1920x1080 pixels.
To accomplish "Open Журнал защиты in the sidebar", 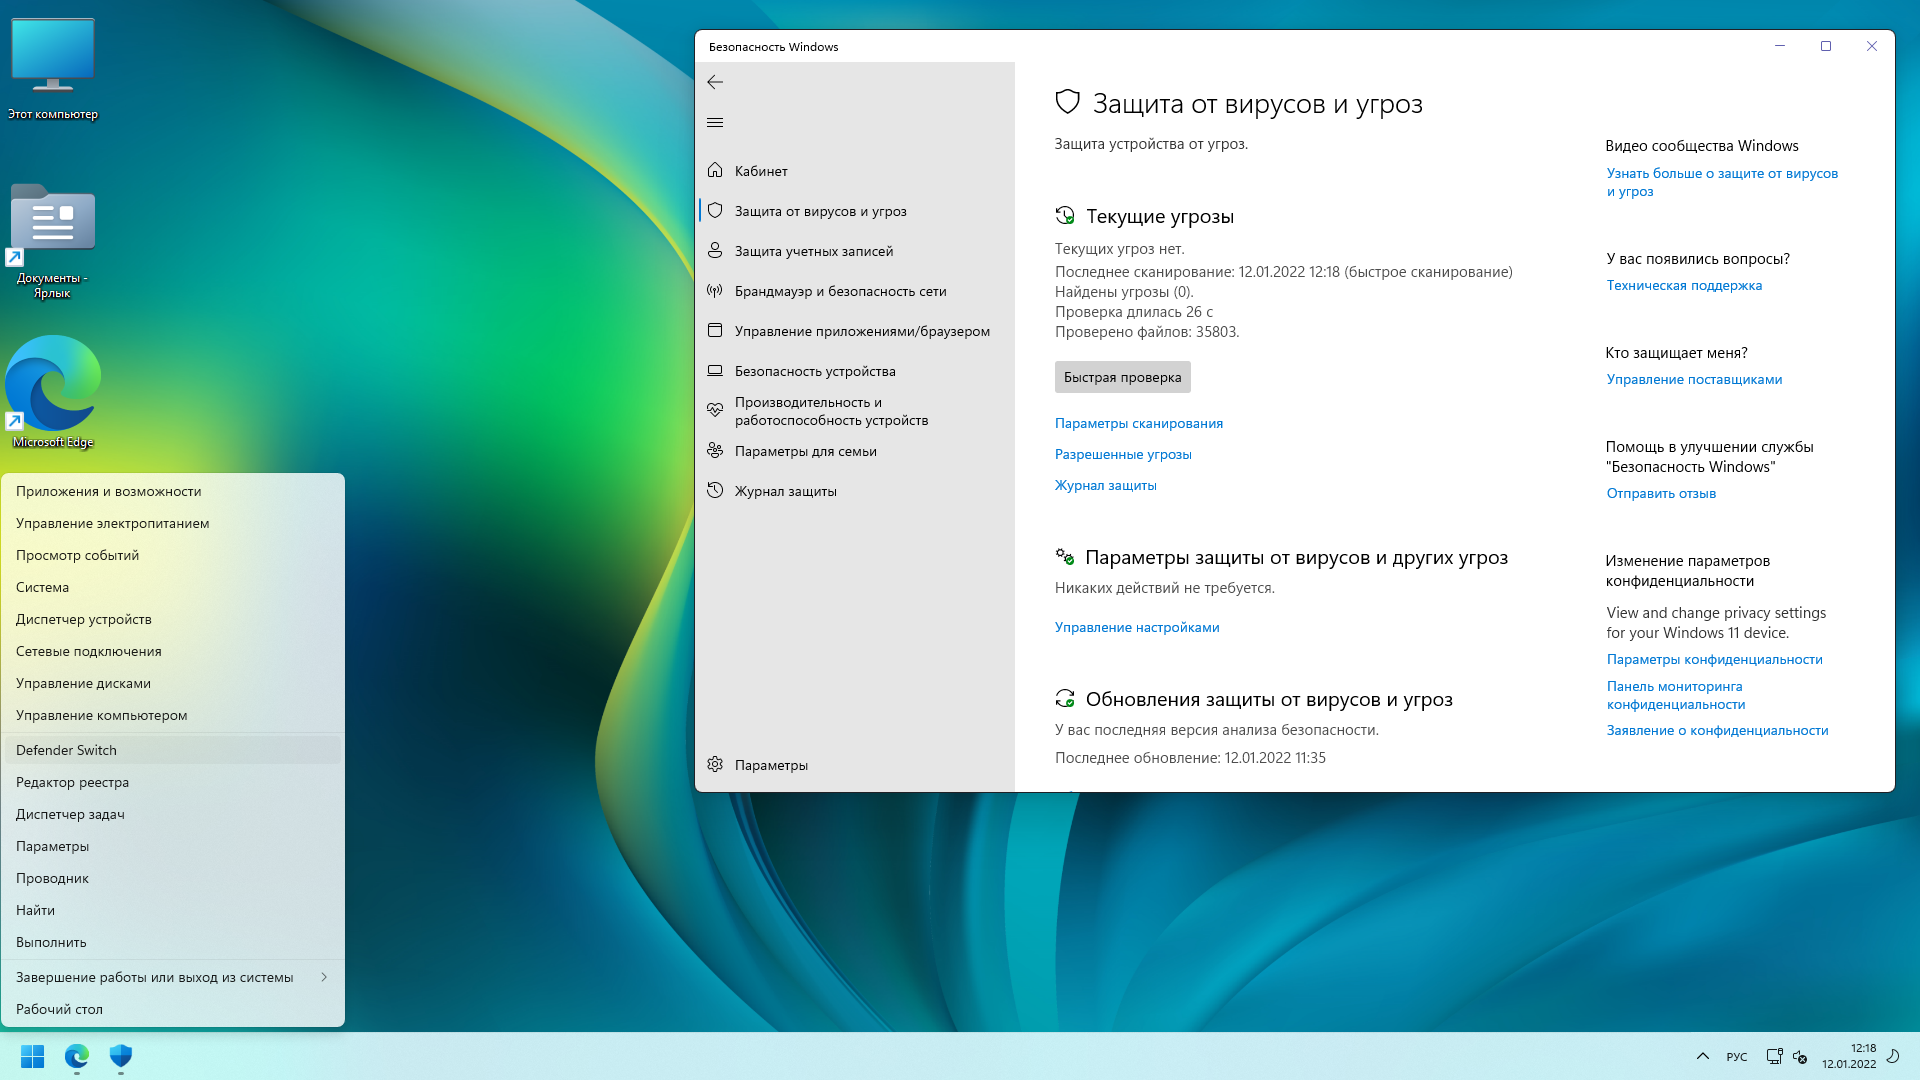I will pos(855,491).
